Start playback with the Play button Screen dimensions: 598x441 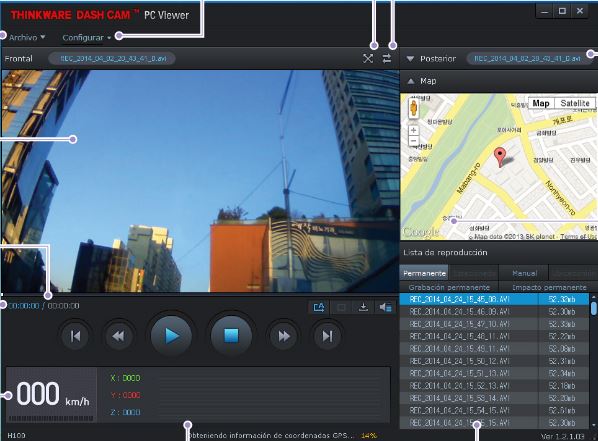pos(171,336)
